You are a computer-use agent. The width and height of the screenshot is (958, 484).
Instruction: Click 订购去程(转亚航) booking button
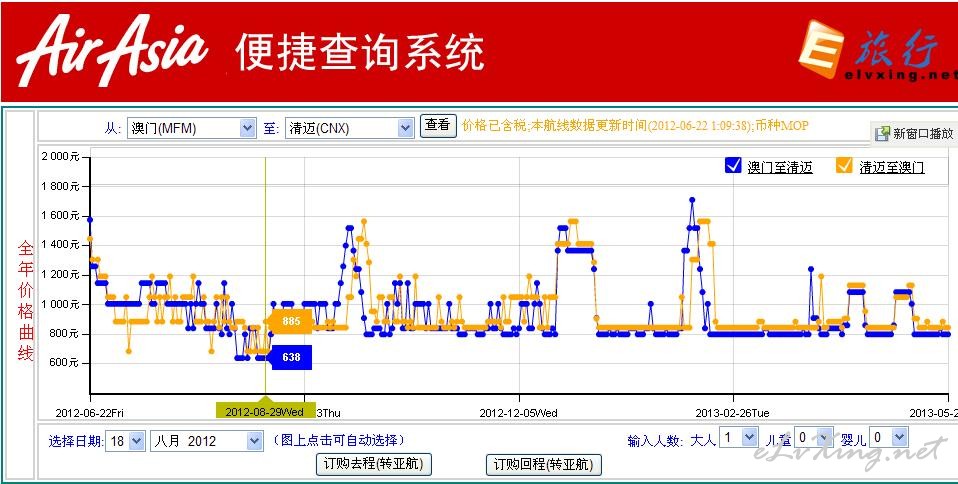coord(374,464)
